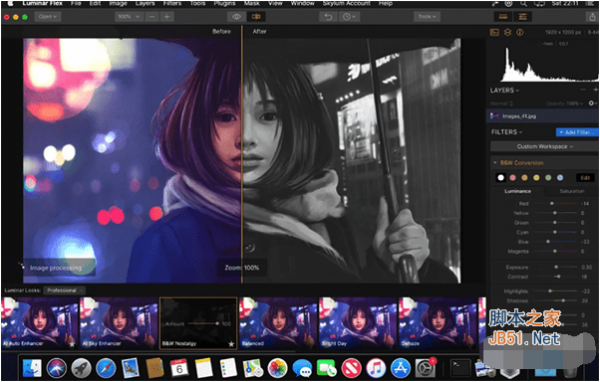Show the histogram panel icon
600x382 pixels.
(x=494, y=33)
